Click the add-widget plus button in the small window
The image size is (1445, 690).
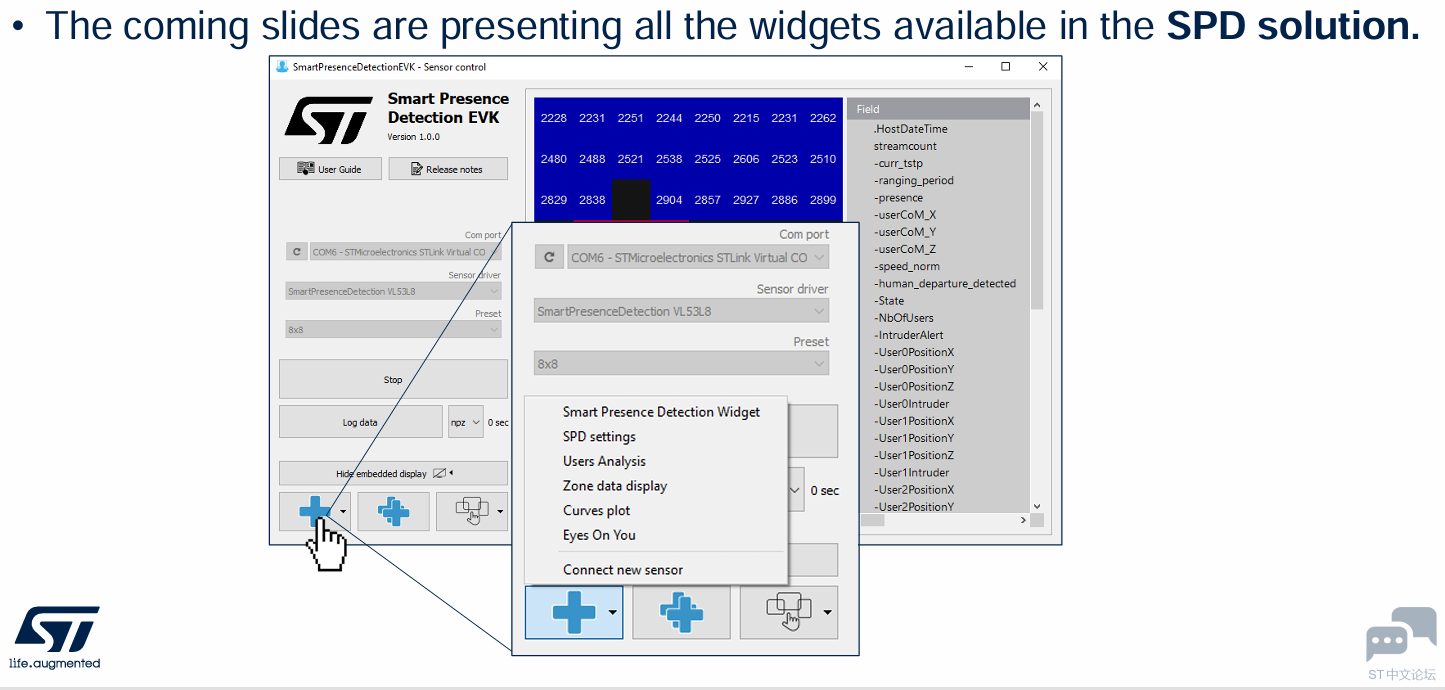pyautogui.click(x=315, y=511)
